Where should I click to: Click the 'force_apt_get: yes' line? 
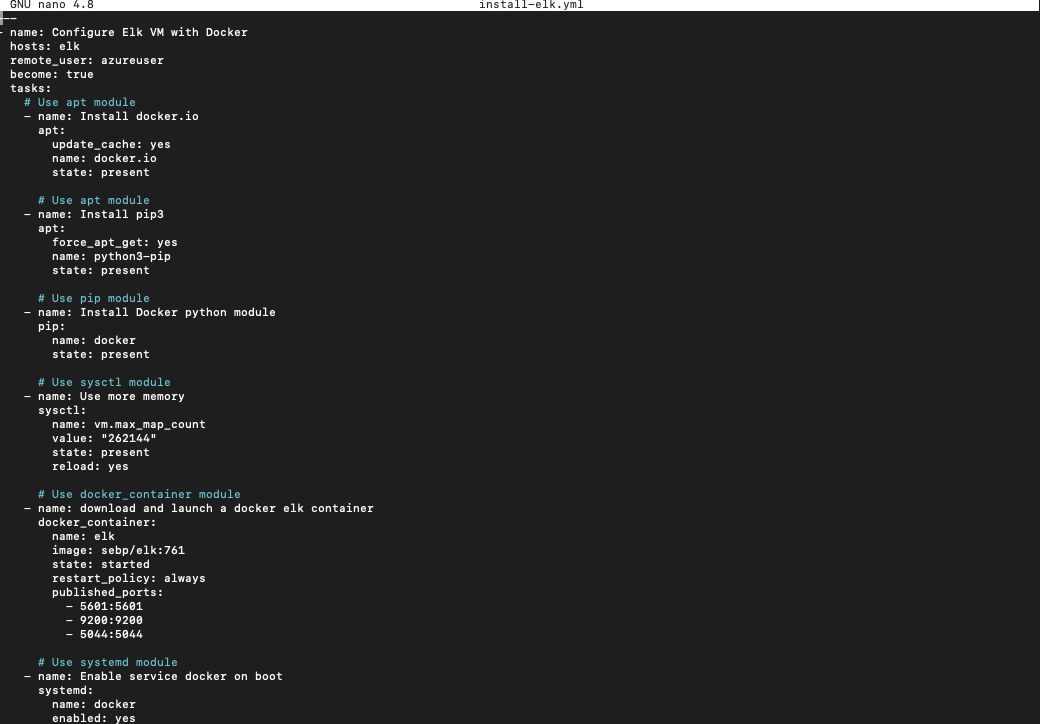coord(115,243)
